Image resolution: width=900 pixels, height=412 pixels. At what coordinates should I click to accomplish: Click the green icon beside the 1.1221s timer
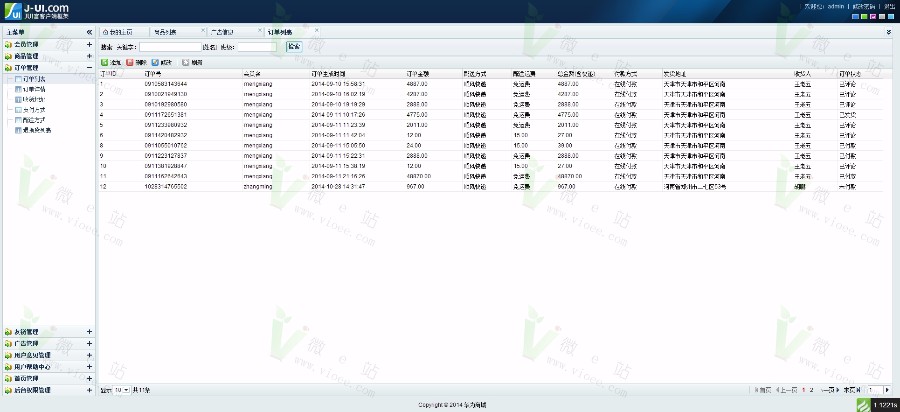[863, 405]
